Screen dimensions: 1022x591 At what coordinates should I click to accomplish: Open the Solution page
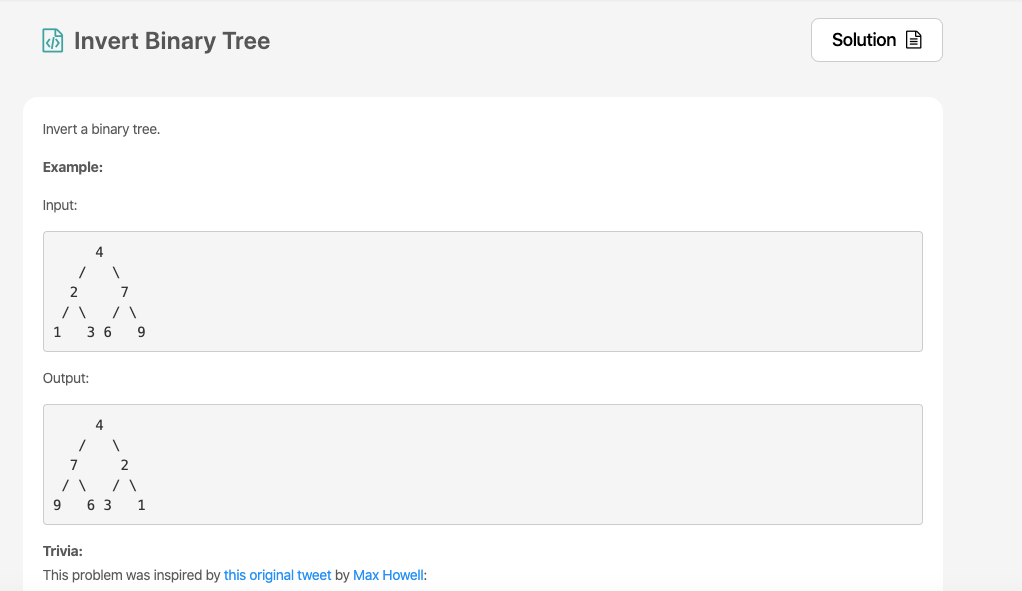[x=876, y=39]
